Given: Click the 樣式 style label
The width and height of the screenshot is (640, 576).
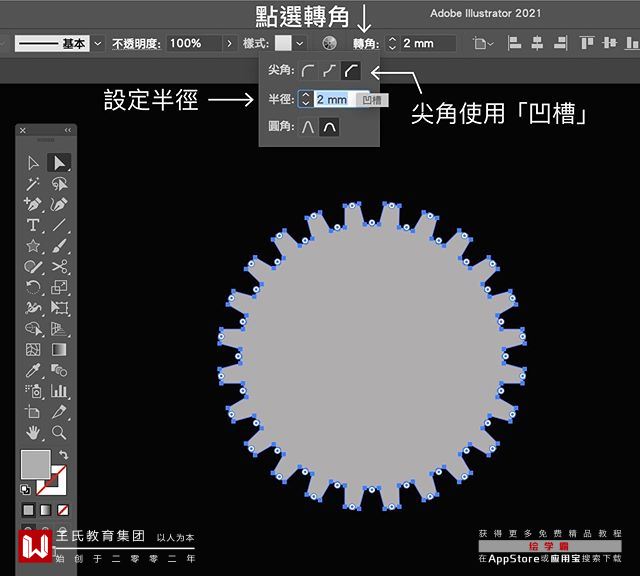Looking at the screenshot, I should (x=256, y=43).
